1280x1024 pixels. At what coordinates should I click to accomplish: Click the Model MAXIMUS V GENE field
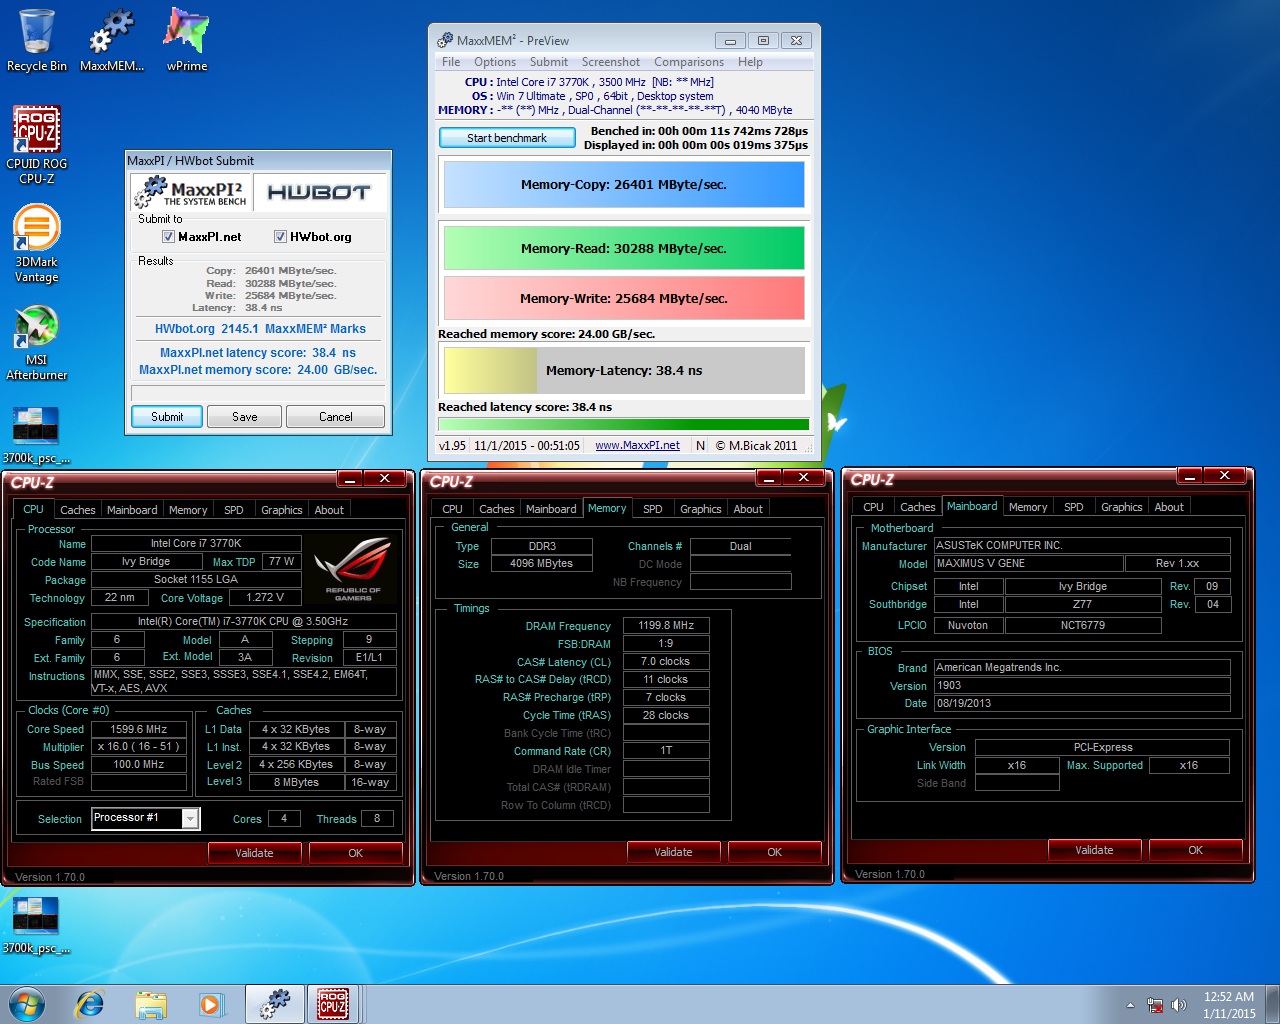pos(1028,563)
